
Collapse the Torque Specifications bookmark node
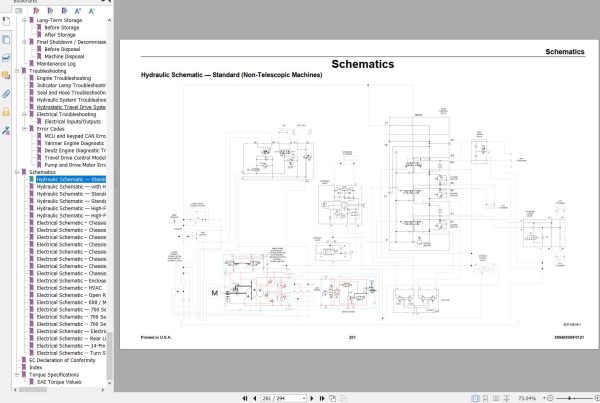17,375
